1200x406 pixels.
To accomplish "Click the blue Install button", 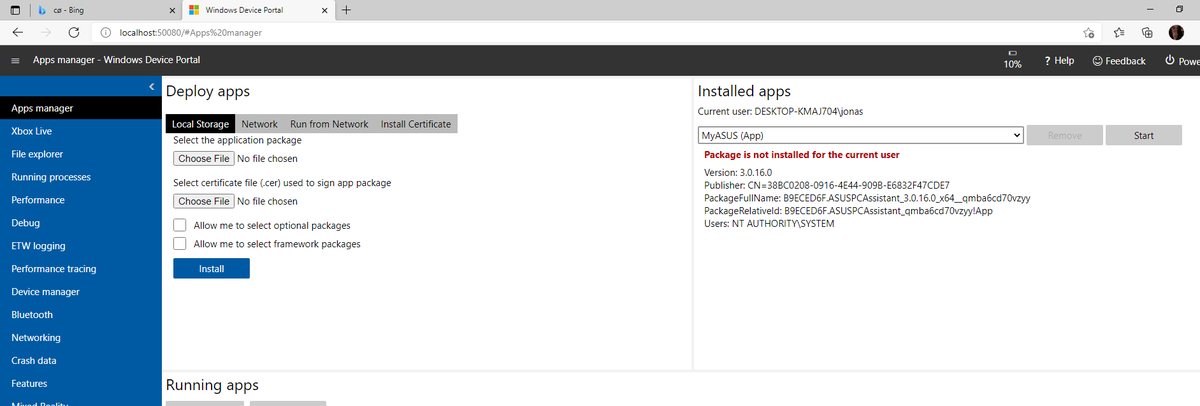I will click(x=211, y=268).
